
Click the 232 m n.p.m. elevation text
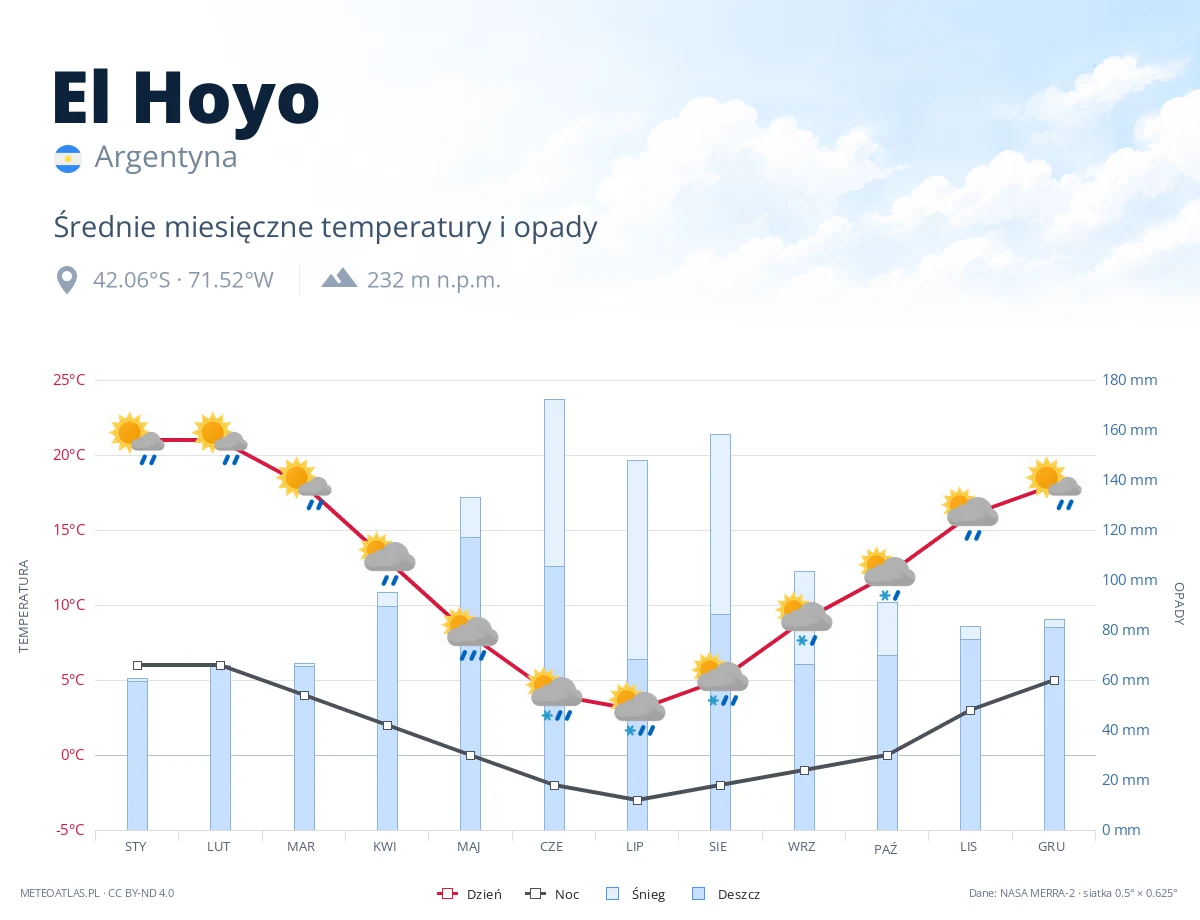[x=434, y=280]
